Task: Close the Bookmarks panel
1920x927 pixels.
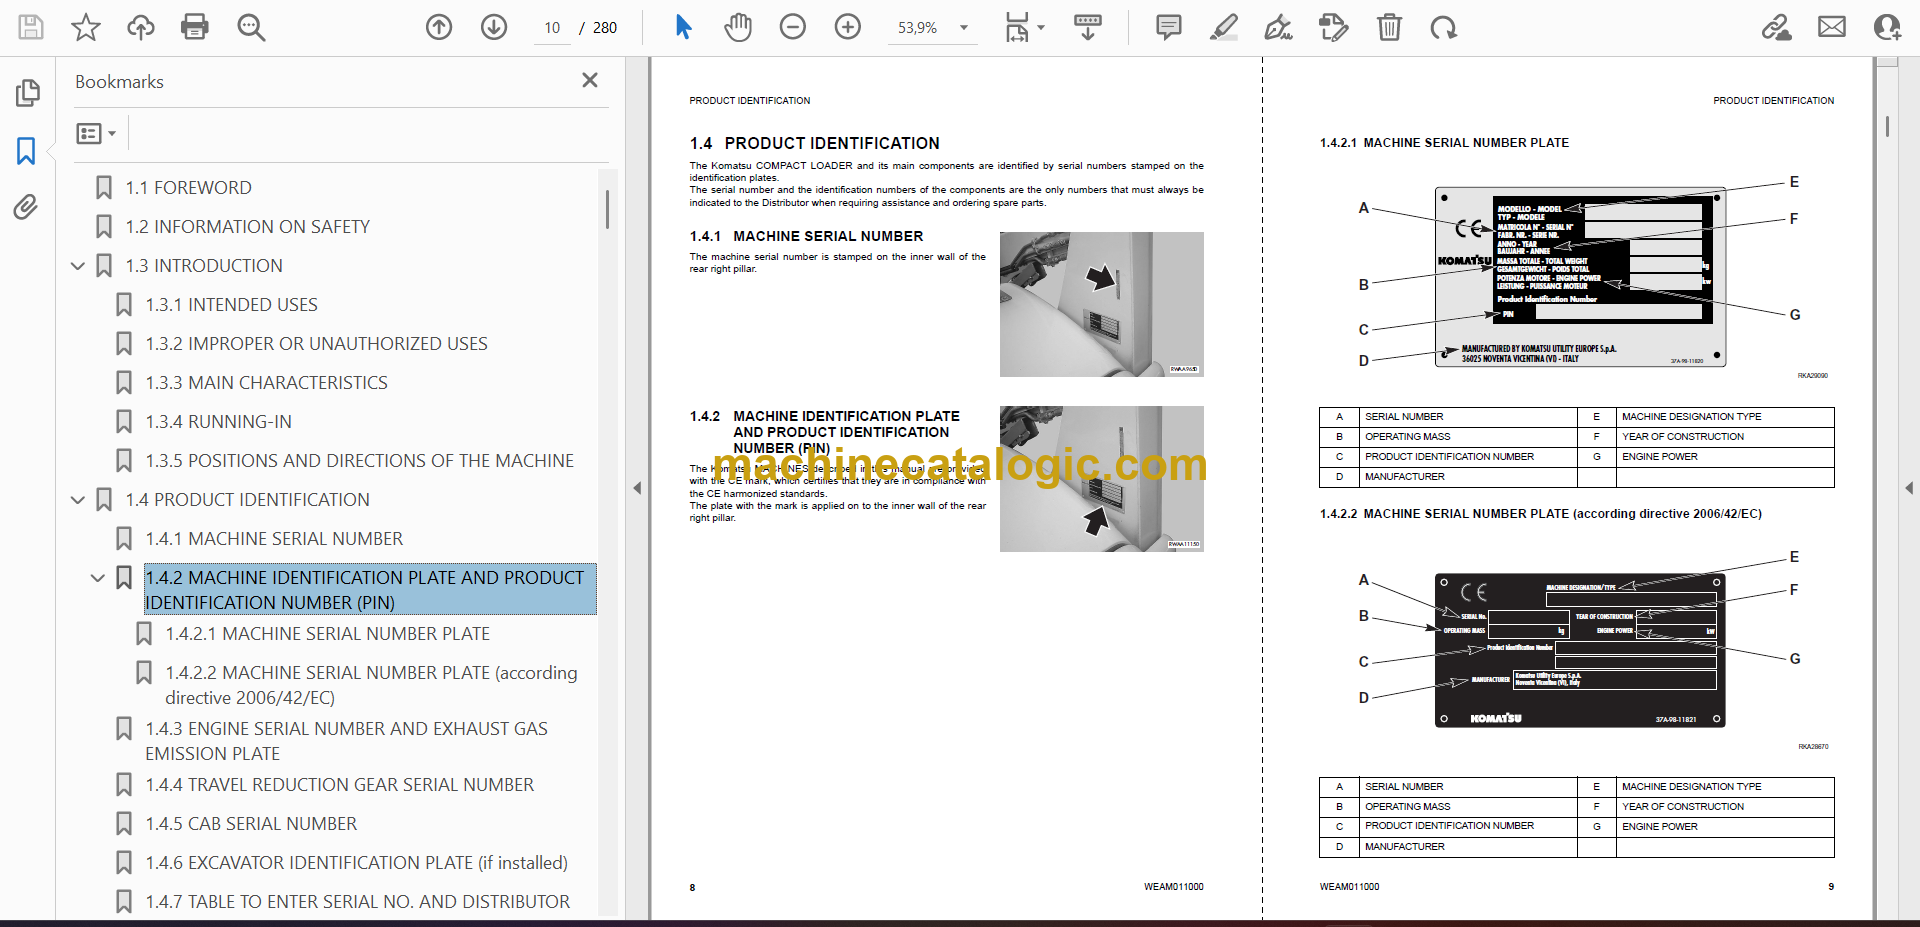Action: coord(590,80)
